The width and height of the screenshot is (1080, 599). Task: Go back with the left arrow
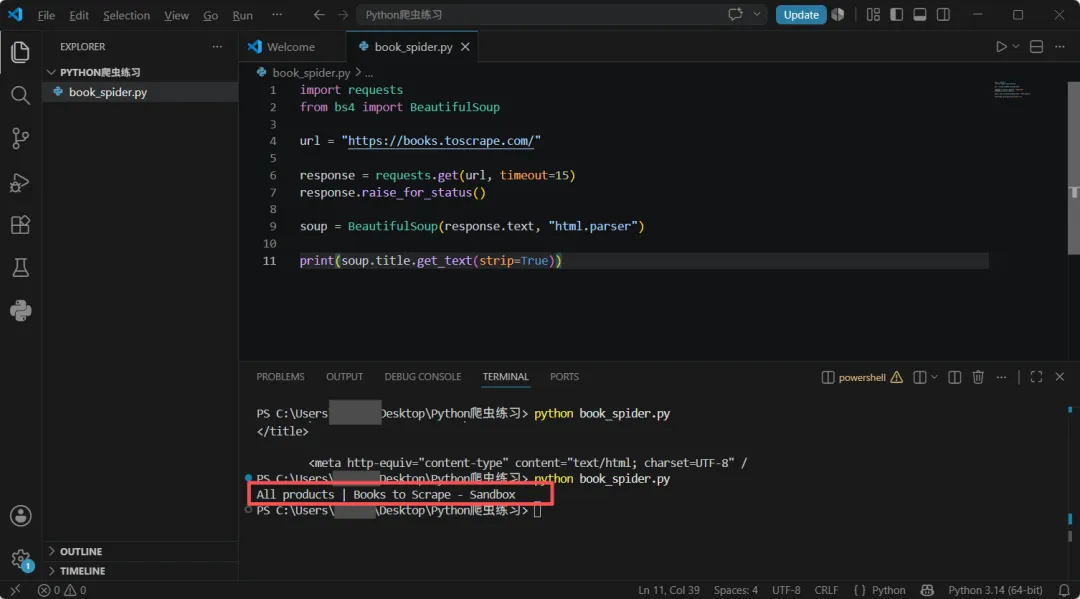[x=319, y=14]
